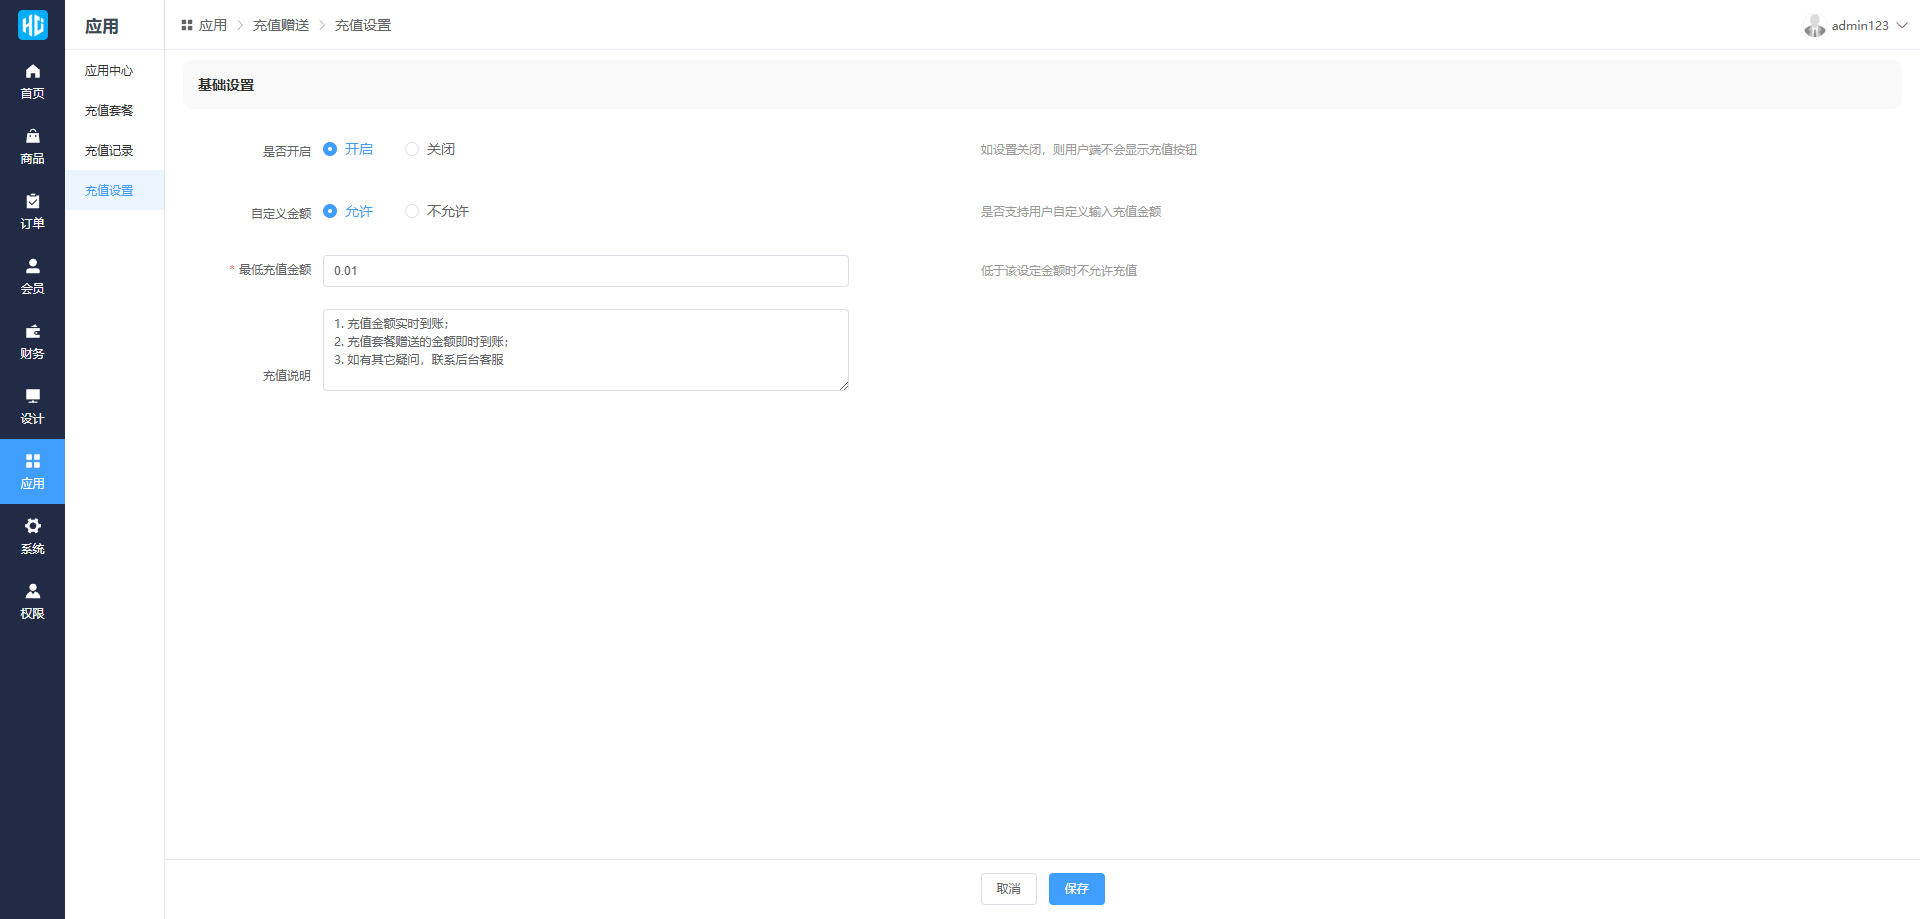Select the 开启 radio button
Screen dimensions: 1920x919
(x=330, y=149)
